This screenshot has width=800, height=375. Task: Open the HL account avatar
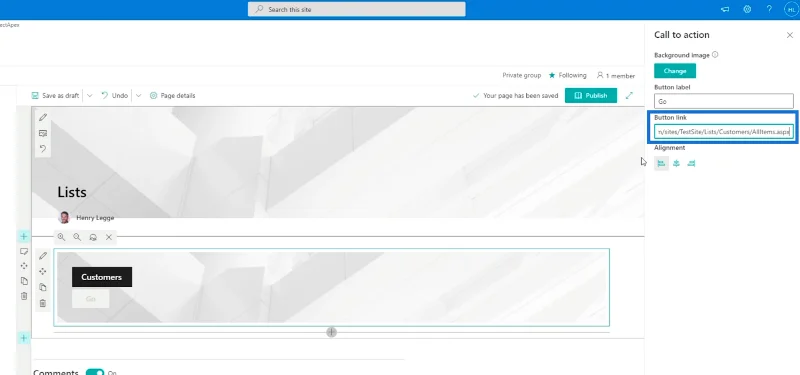click(x=791, y=9)
